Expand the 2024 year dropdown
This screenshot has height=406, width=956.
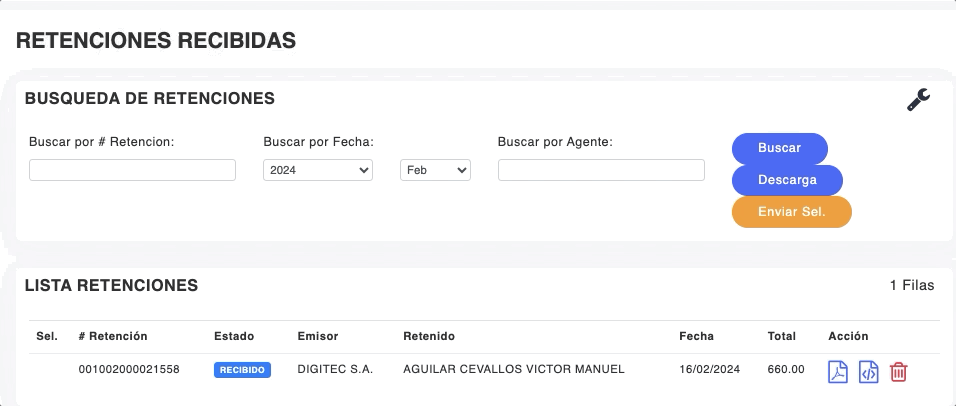[317, 171]
